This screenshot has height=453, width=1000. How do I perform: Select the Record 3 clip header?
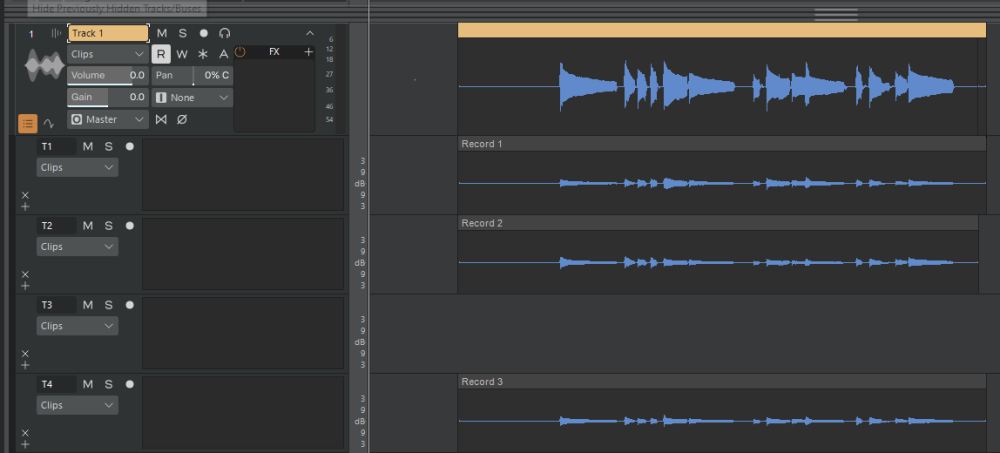722,382
